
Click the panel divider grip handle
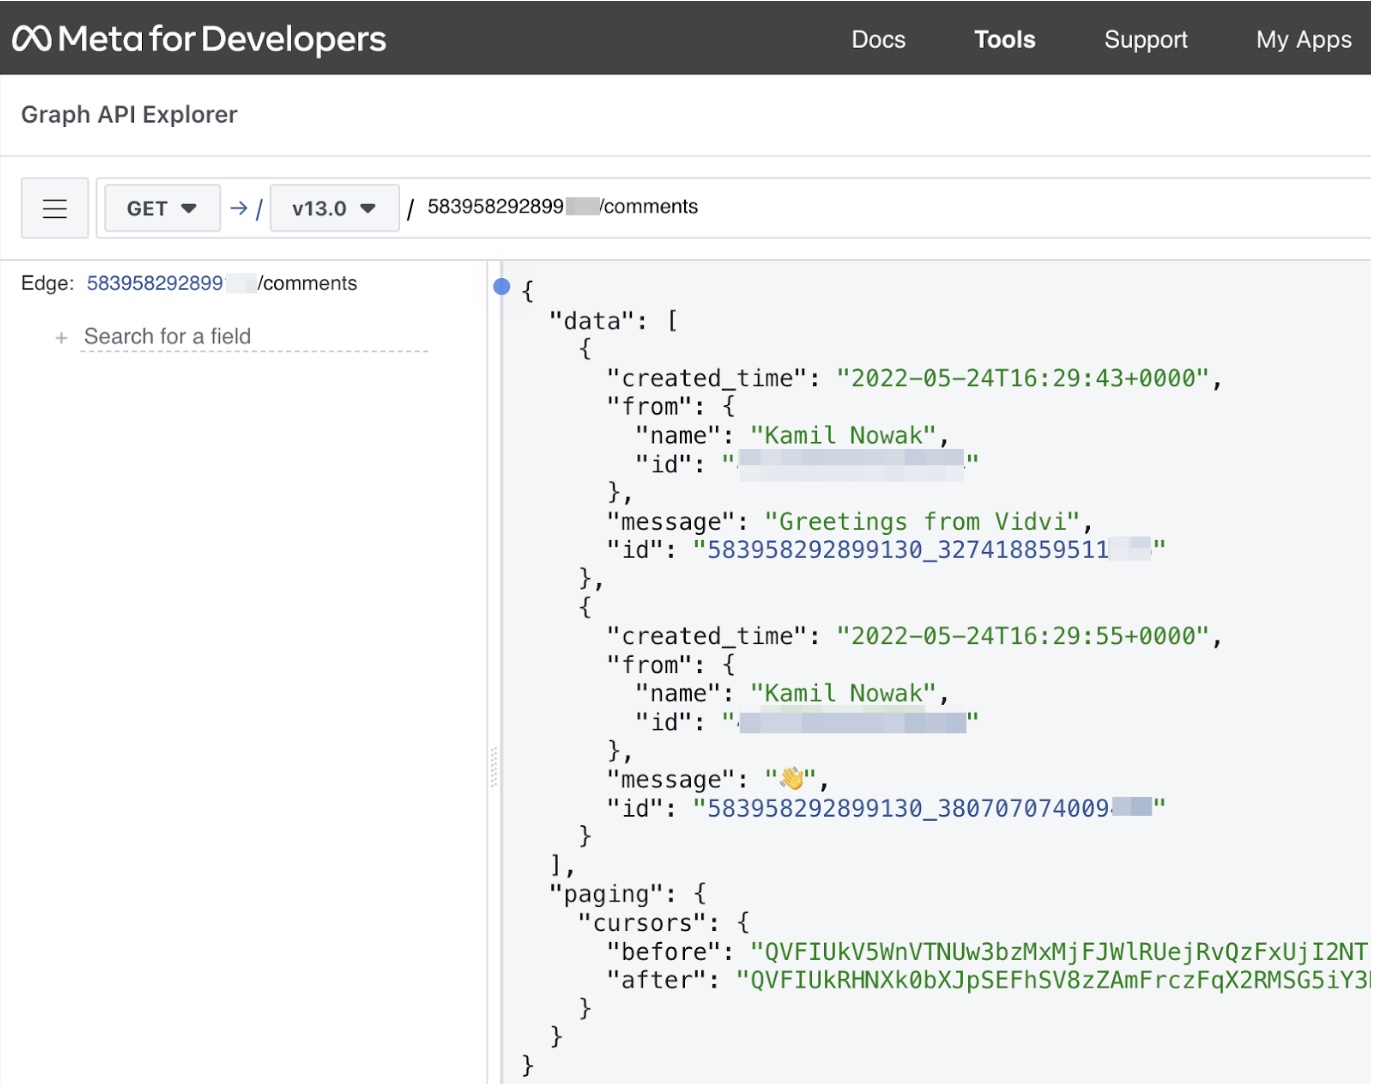(x=494, y=768)
